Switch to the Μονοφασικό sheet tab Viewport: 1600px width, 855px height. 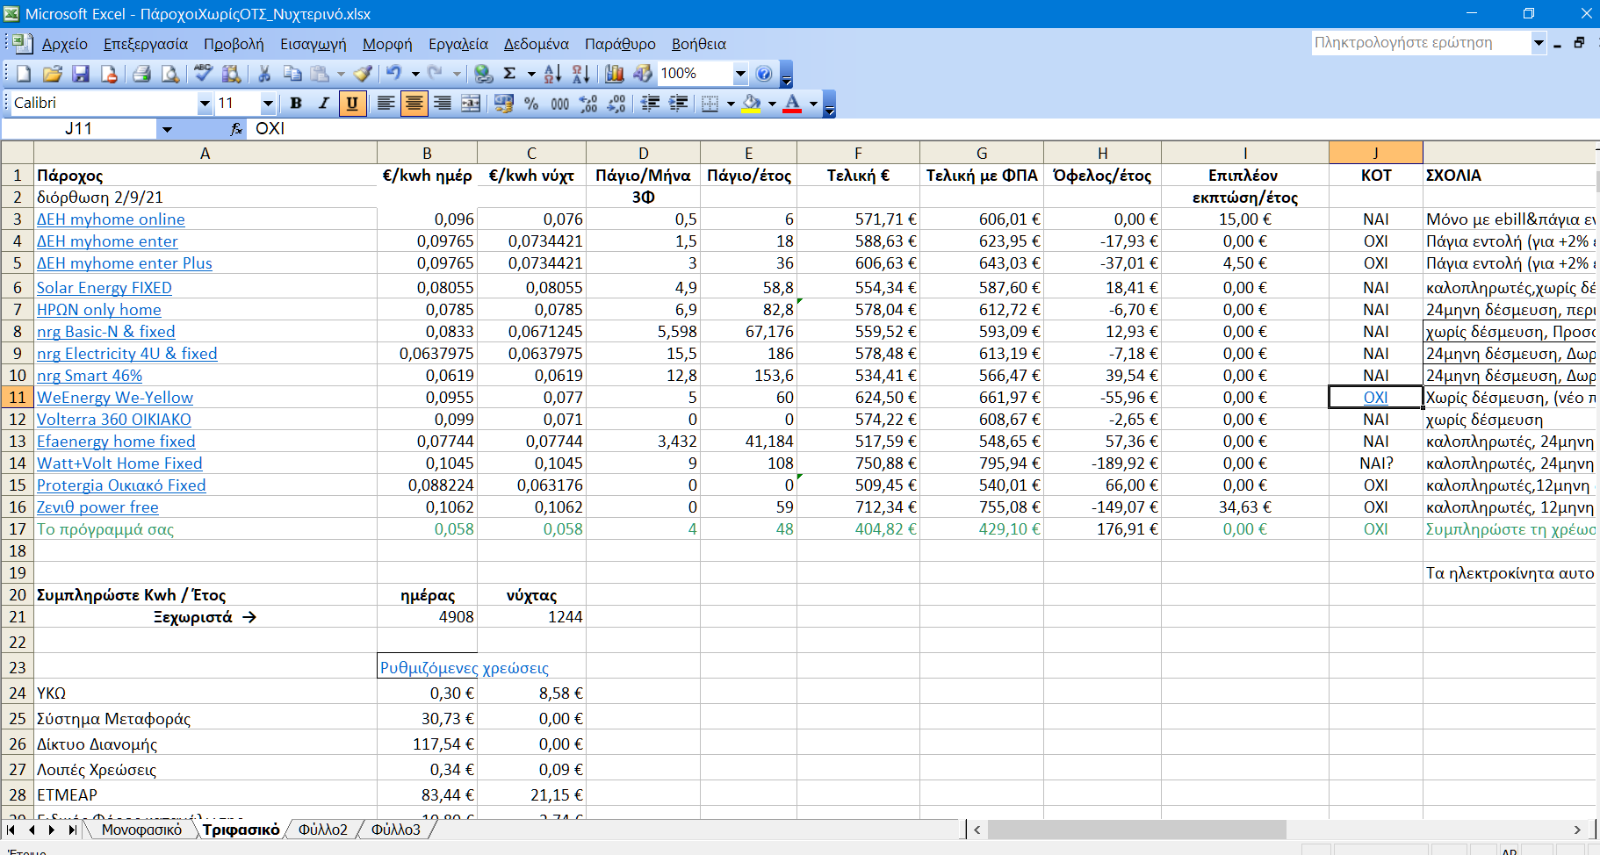tap(142, 830)
